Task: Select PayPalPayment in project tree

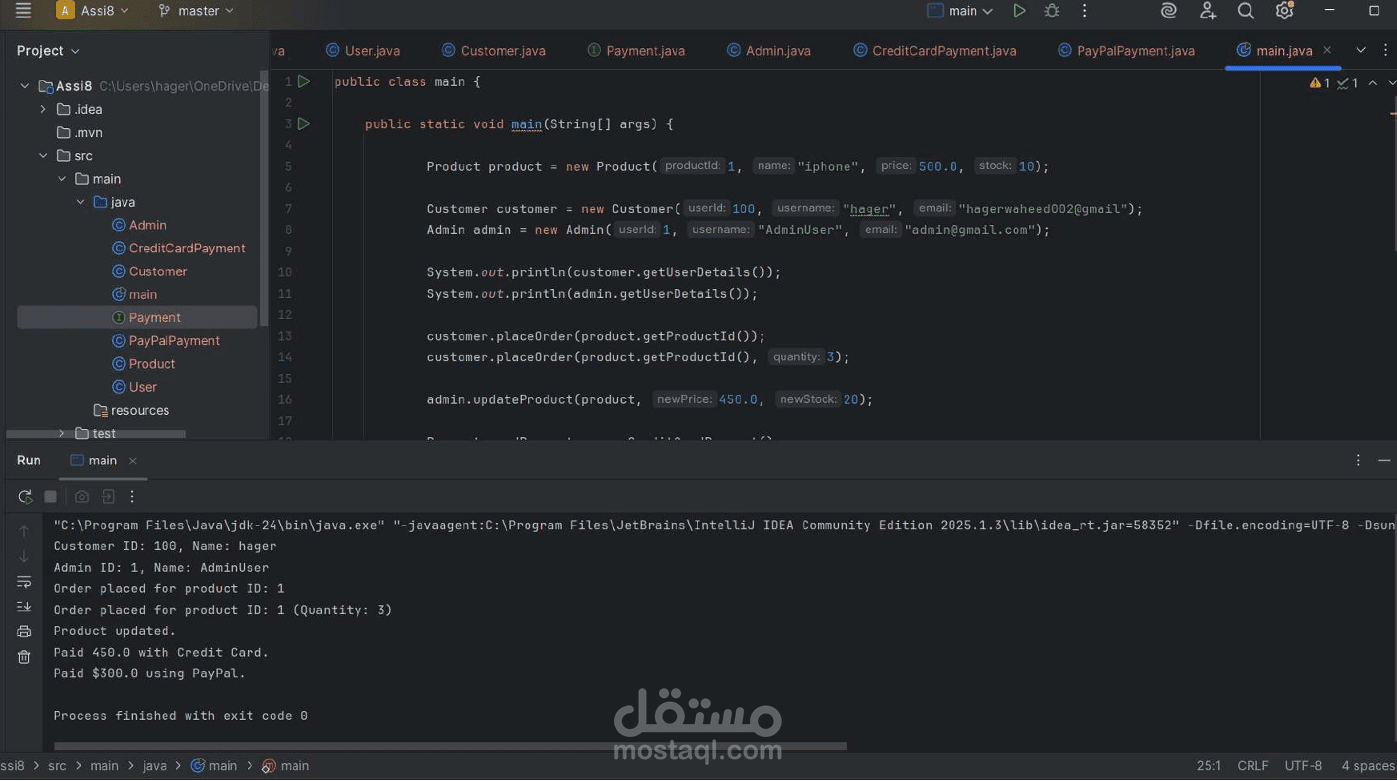Action: [x=165, y=340]
